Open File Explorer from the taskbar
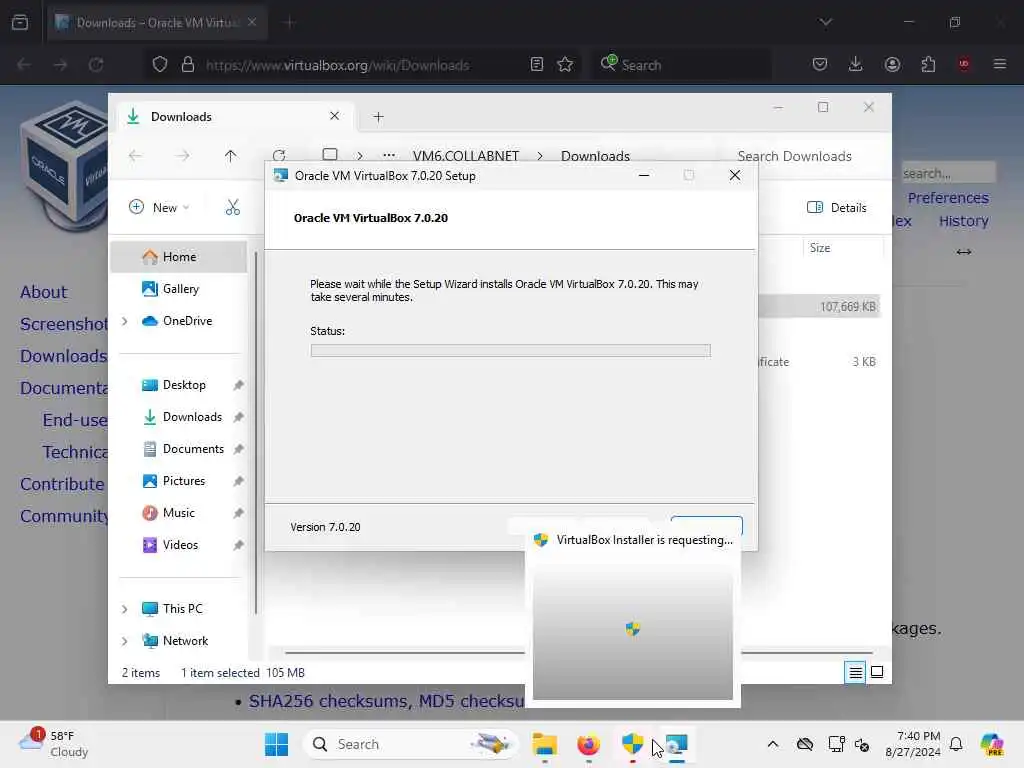The width and height of the screenshot is (1024, 768). click(544, 744)
